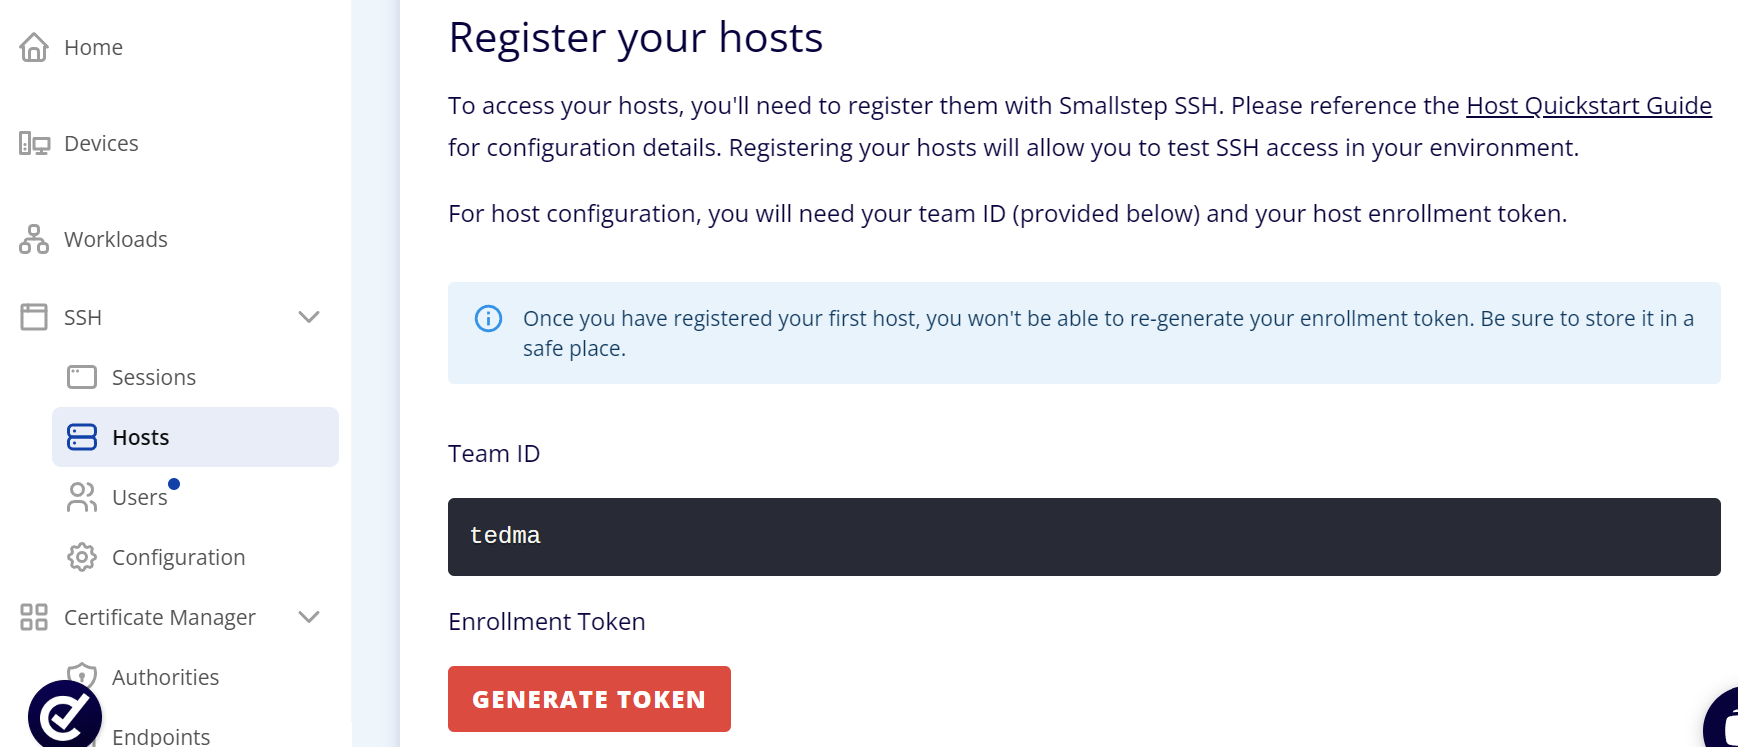Screen dimensions: 1738x747
Task: Switch to the Sessions navigation item
Action: coord(153,377)
